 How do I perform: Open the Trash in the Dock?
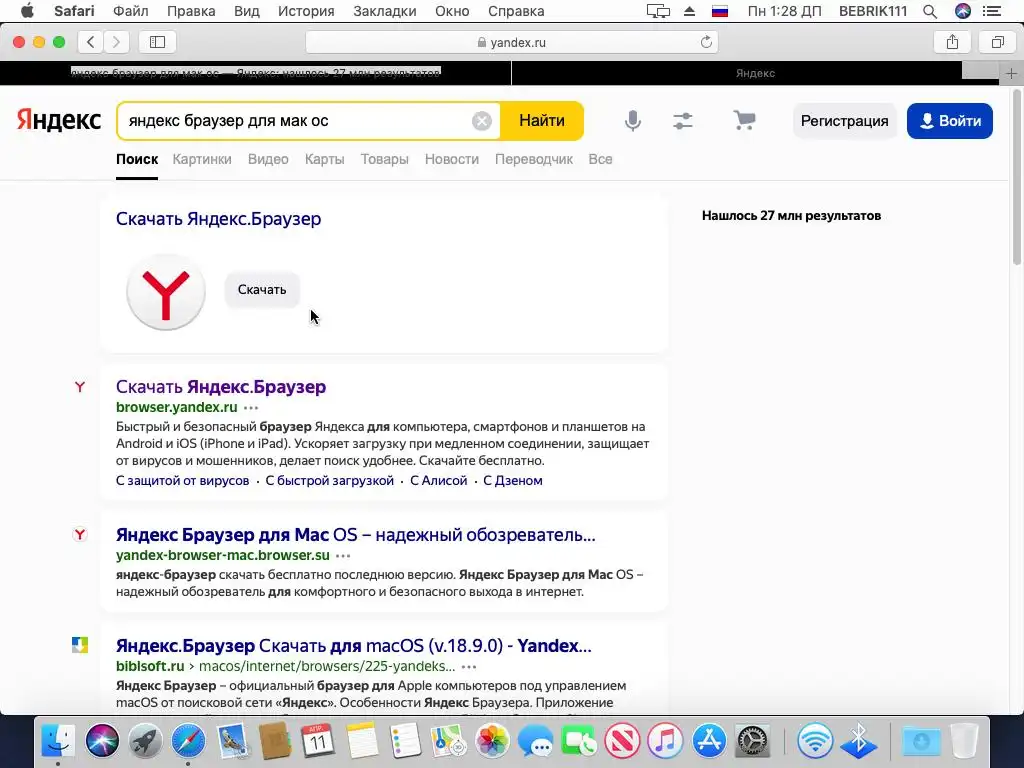click(964, 741)
